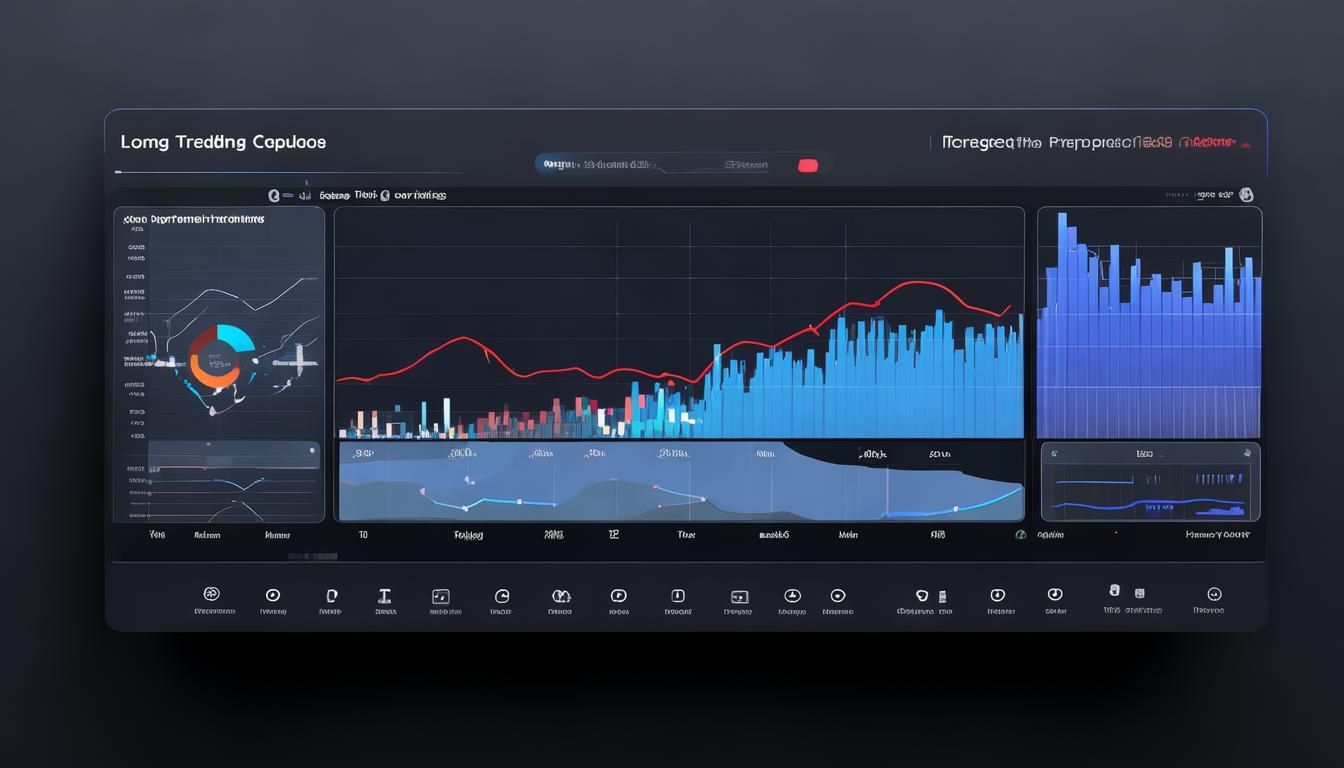Click the round icon above the right bar chart

tap(1246, 195)
